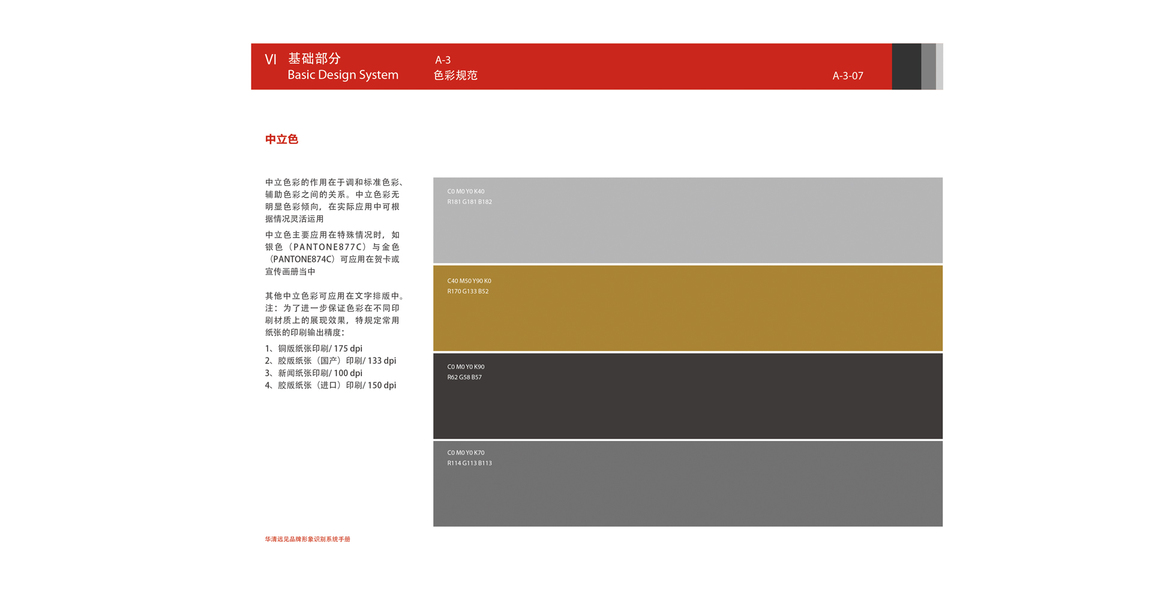Click the 'PANTONE877C' silver reference text

point(327,247)
